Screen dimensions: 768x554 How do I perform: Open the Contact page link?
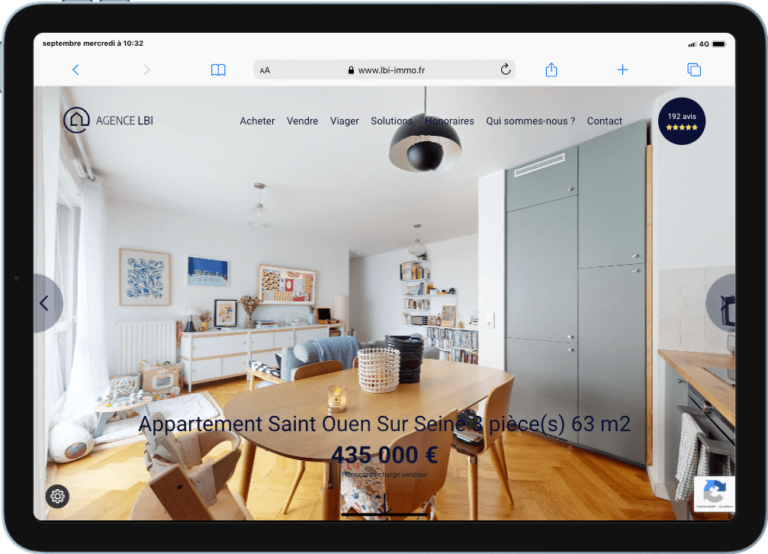point(604,121)
